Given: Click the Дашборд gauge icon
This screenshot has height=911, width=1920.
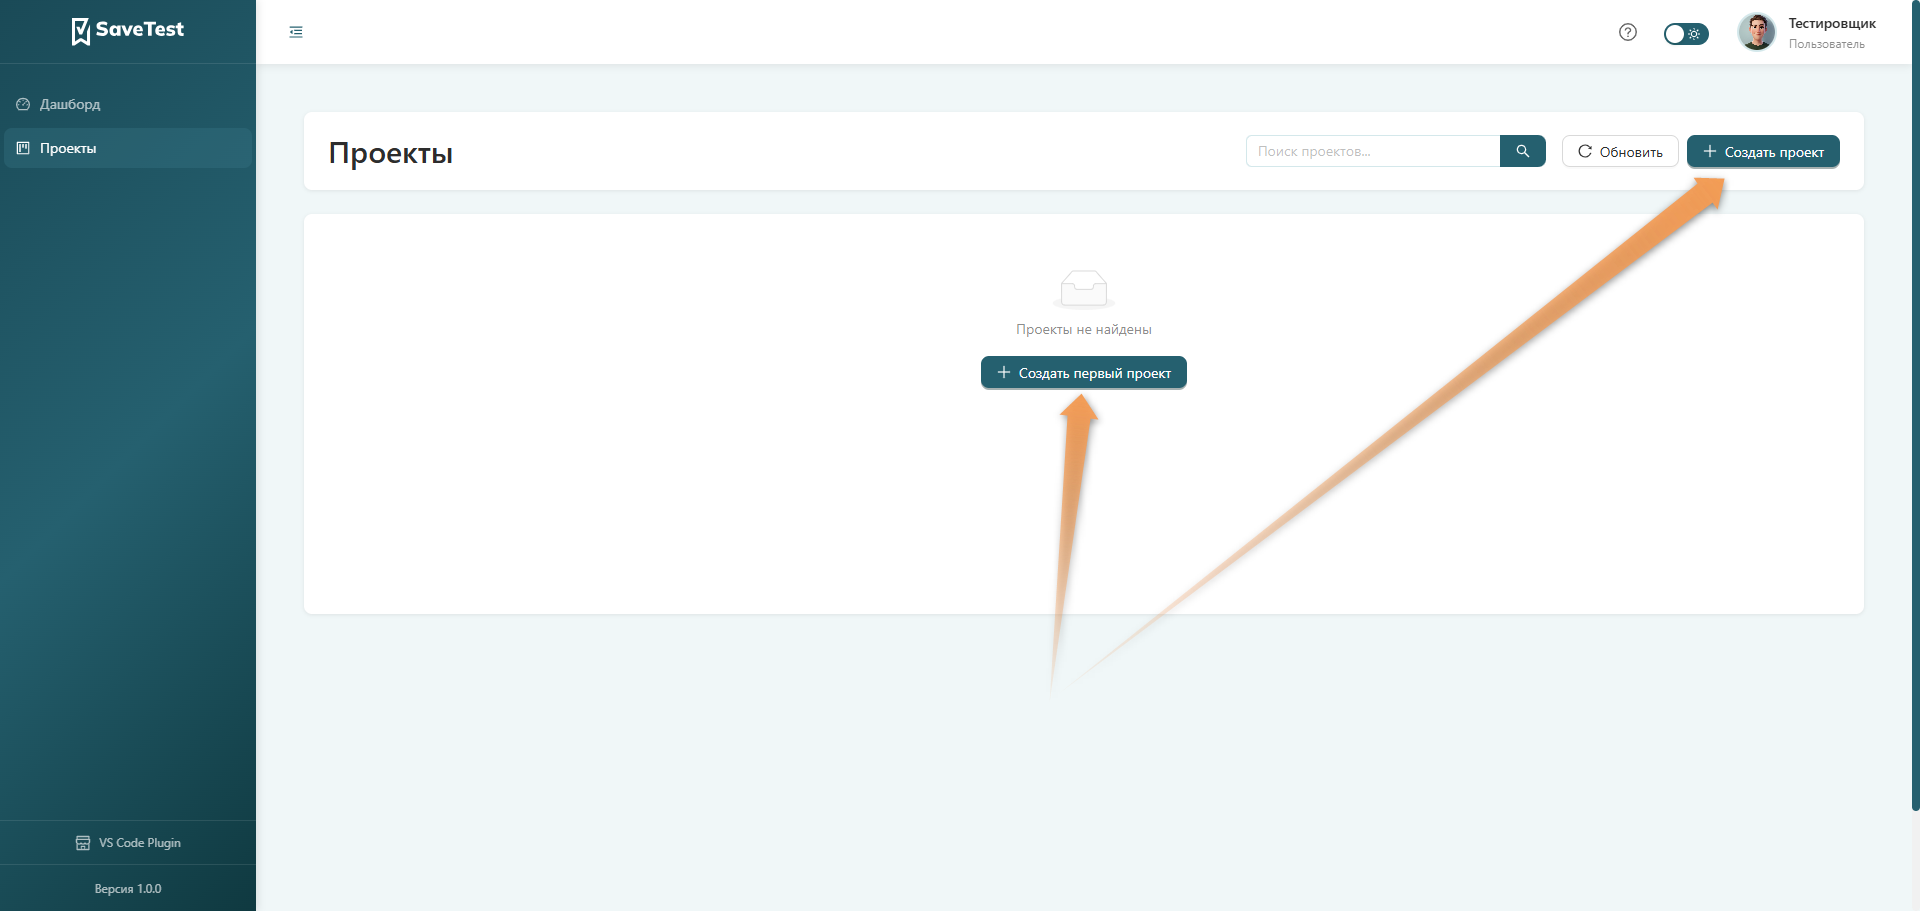Looking at the screenshot, I should 23,104.
